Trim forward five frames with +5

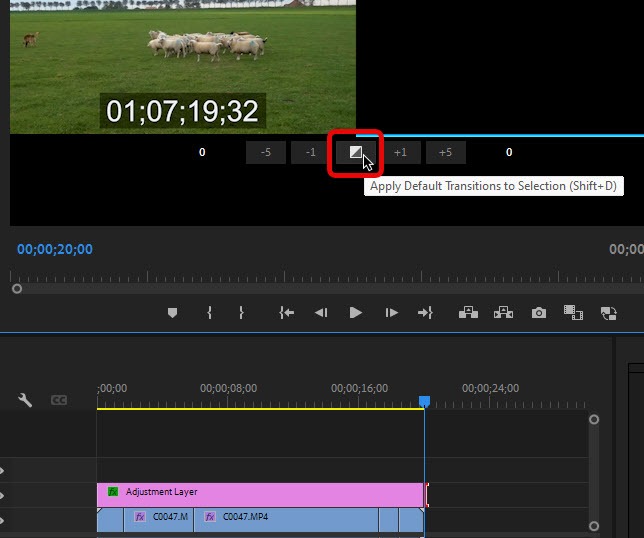coord(445,153)
